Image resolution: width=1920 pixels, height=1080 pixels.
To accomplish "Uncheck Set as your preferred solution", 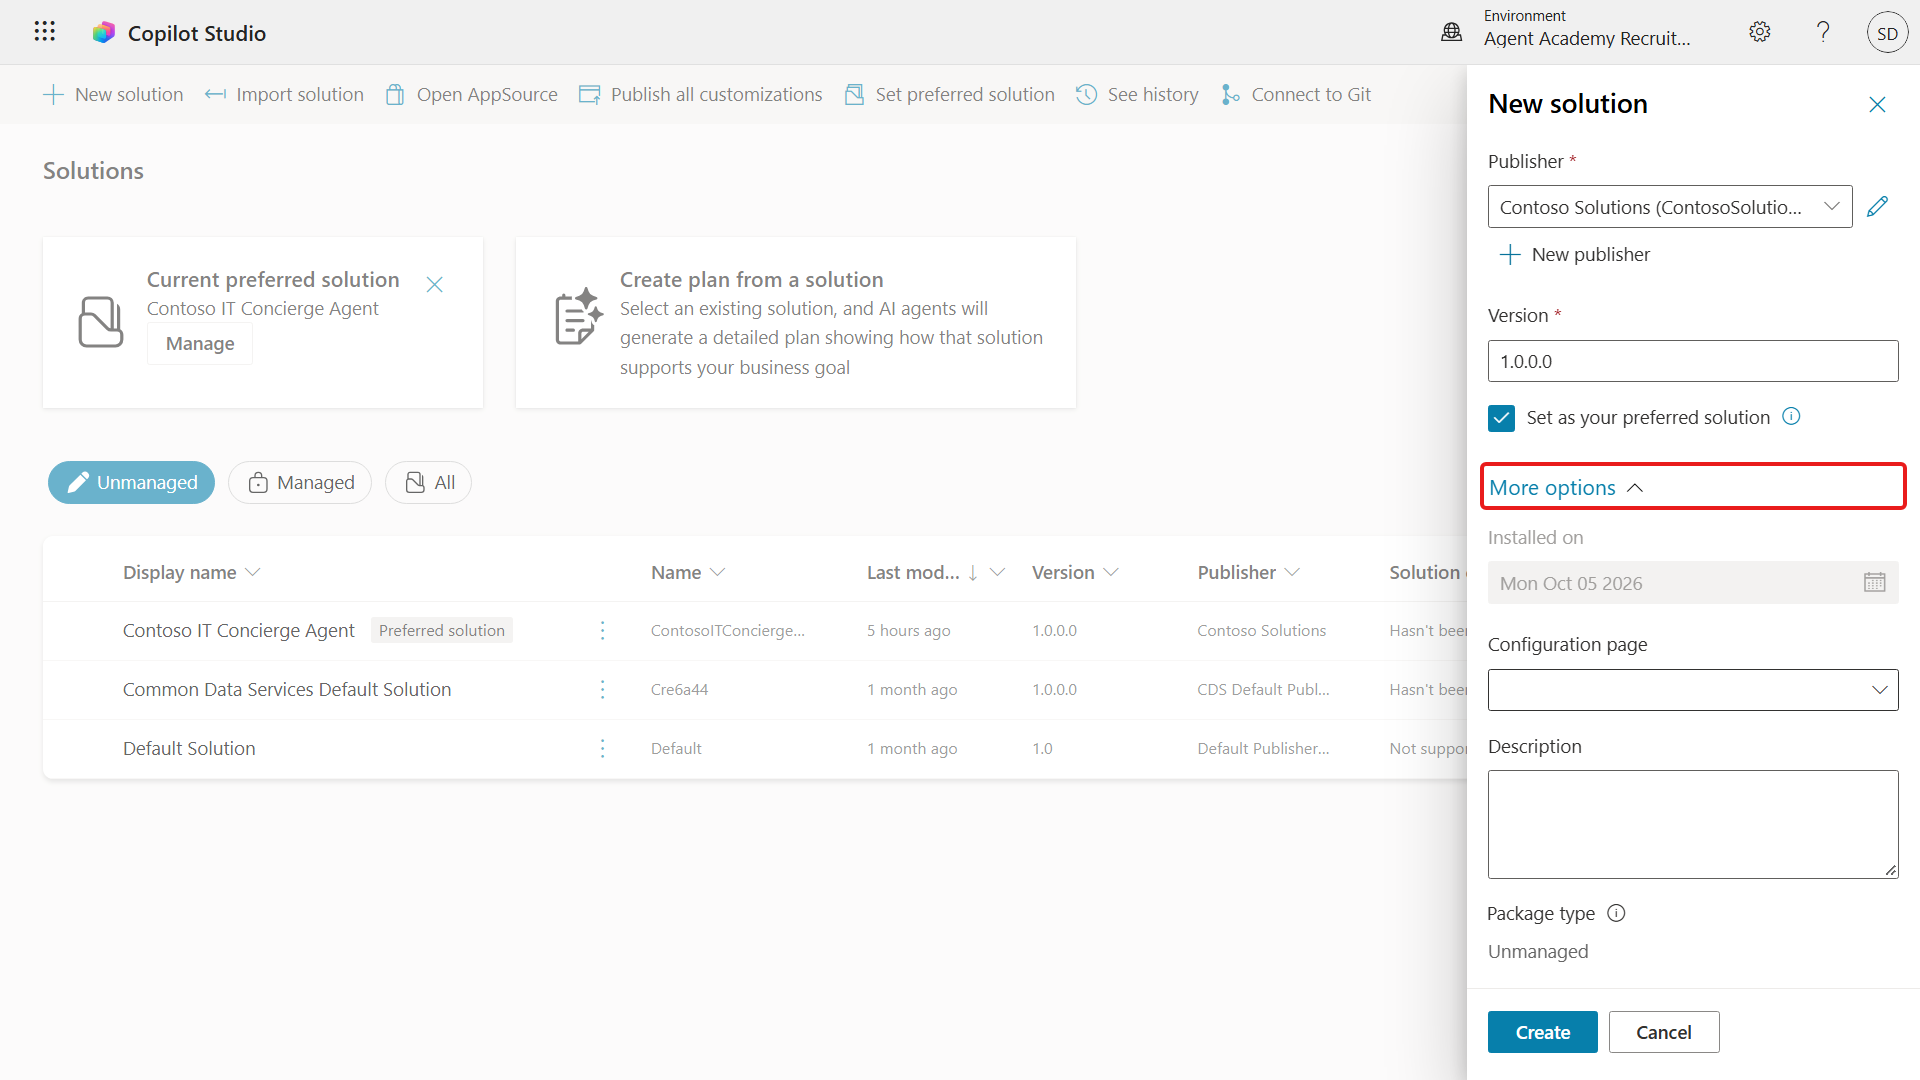I will click(x=1501, y=418).
